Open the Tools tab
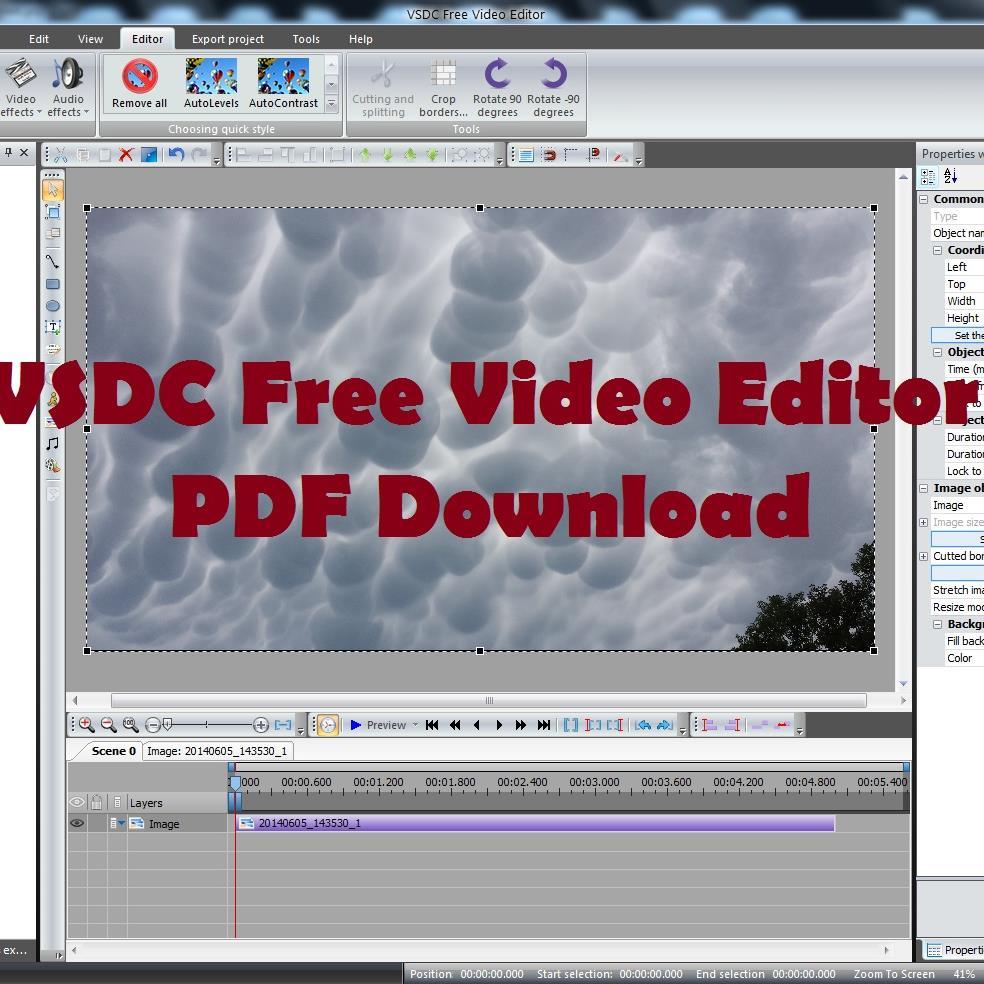Screen dimensions: 984x984 (x=306, y=39)
